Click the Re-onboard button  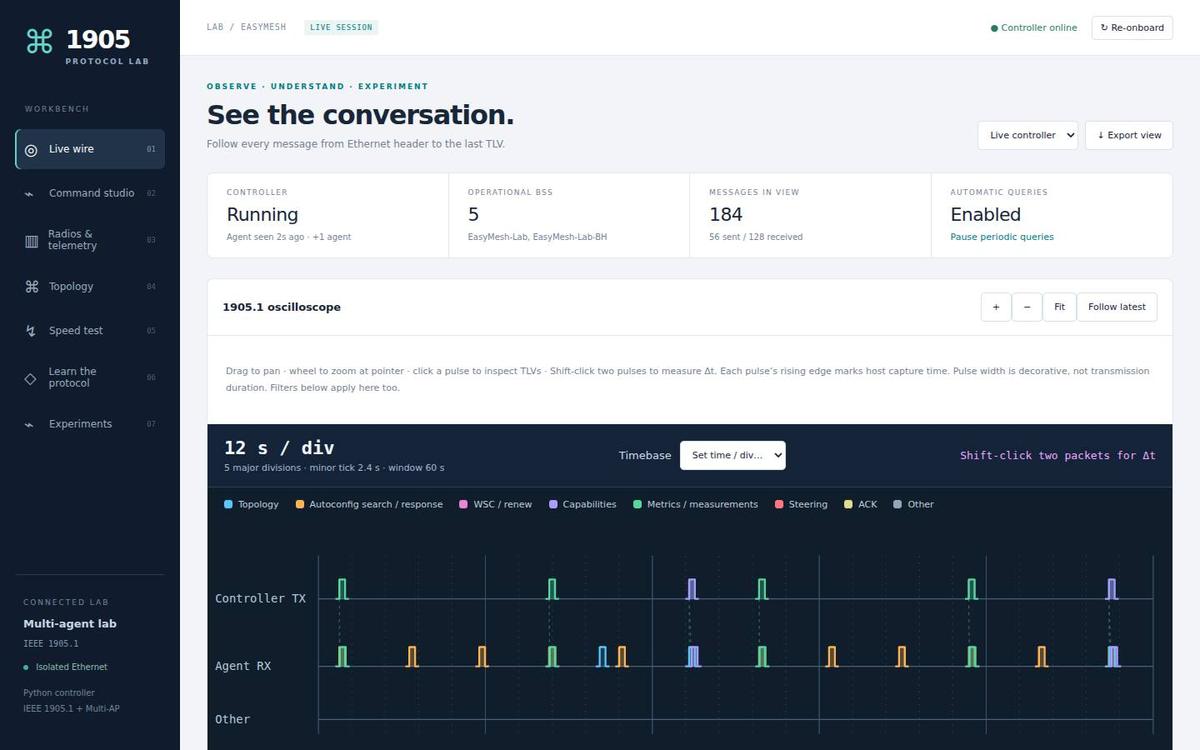(1132, 28)
